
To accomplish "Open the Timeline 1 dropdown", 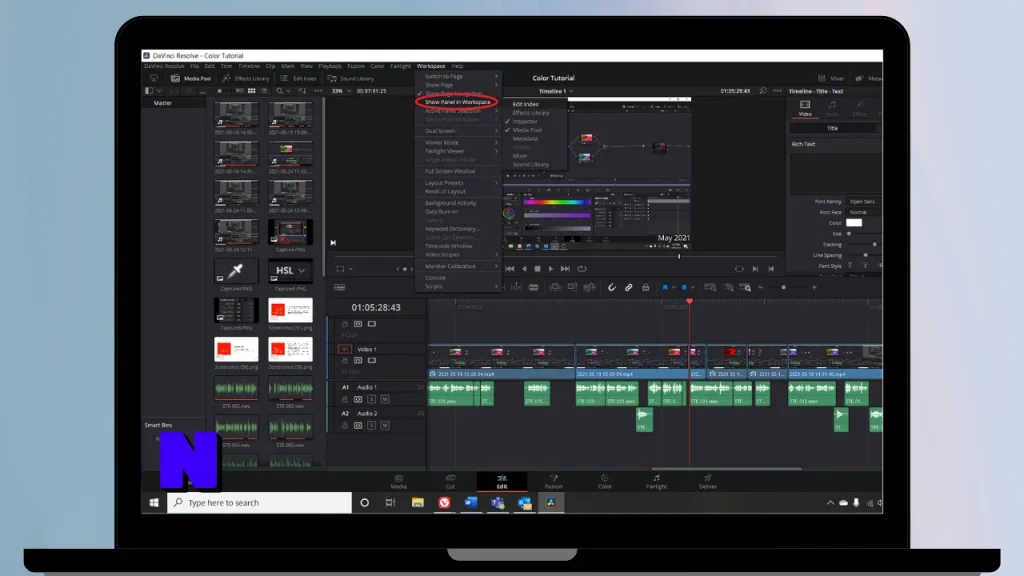I will (556, 91).
